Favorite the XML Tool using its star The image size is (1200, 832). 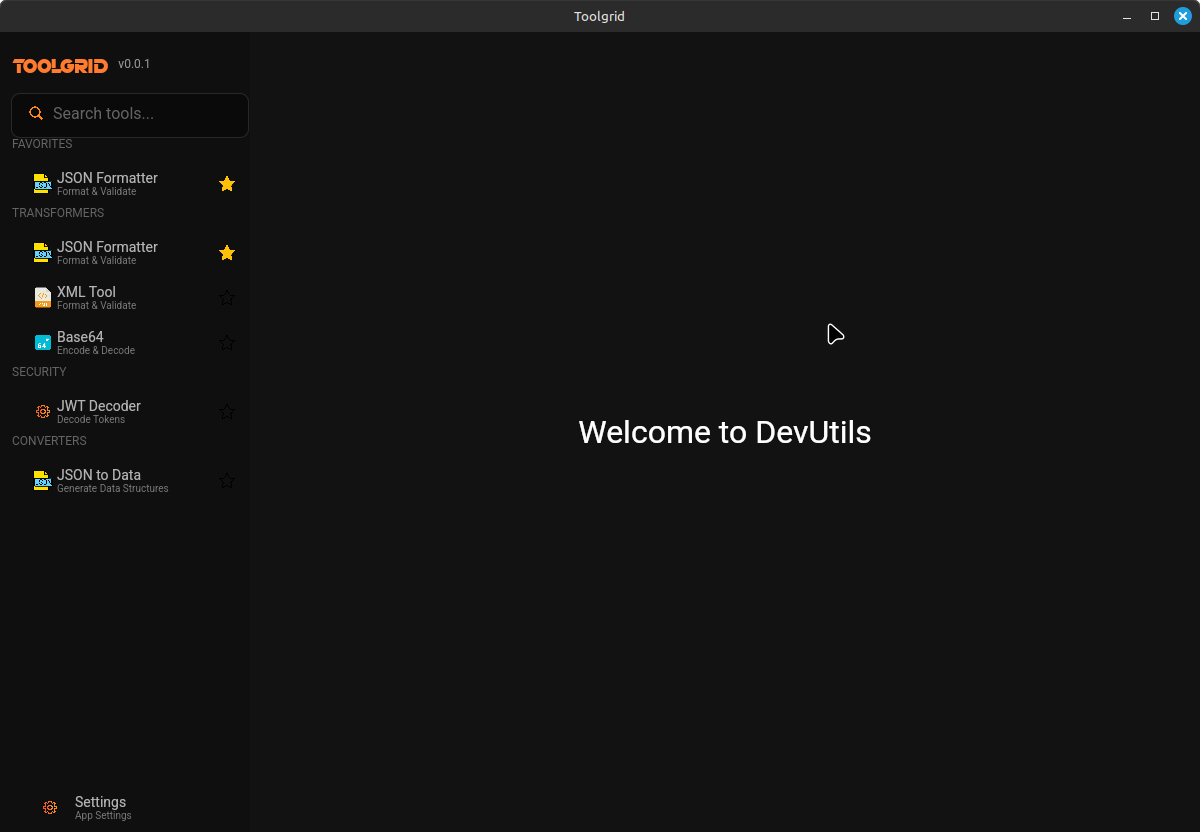click(x=227, y=298)
